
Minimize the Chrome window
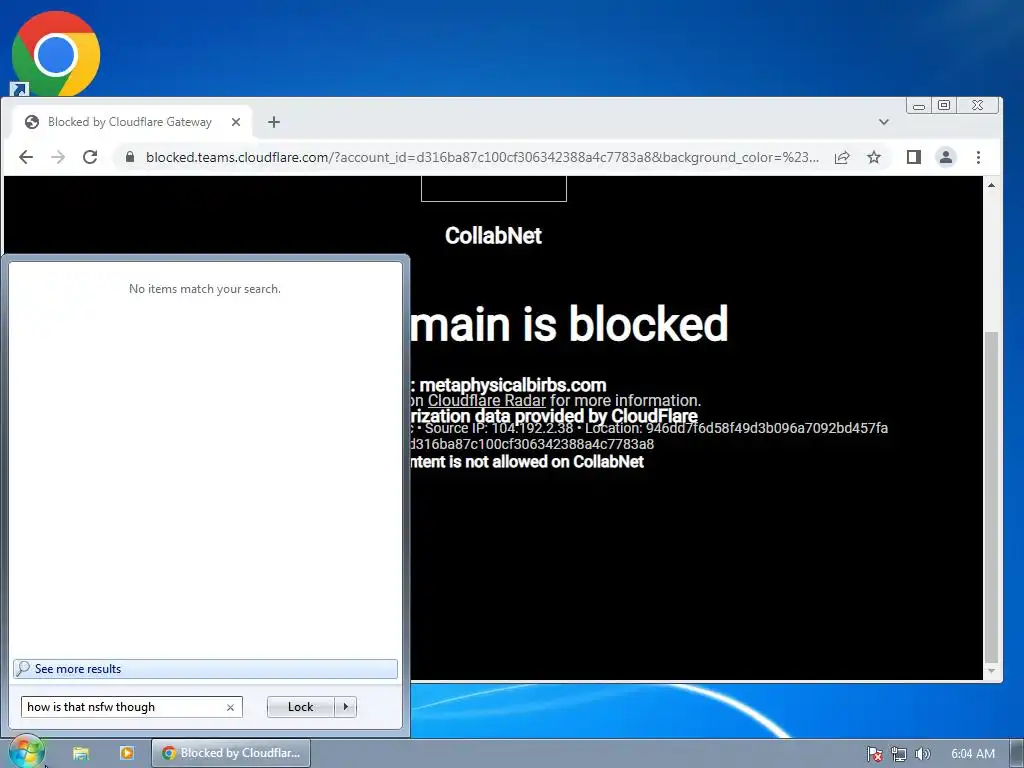tap(919, 105)
